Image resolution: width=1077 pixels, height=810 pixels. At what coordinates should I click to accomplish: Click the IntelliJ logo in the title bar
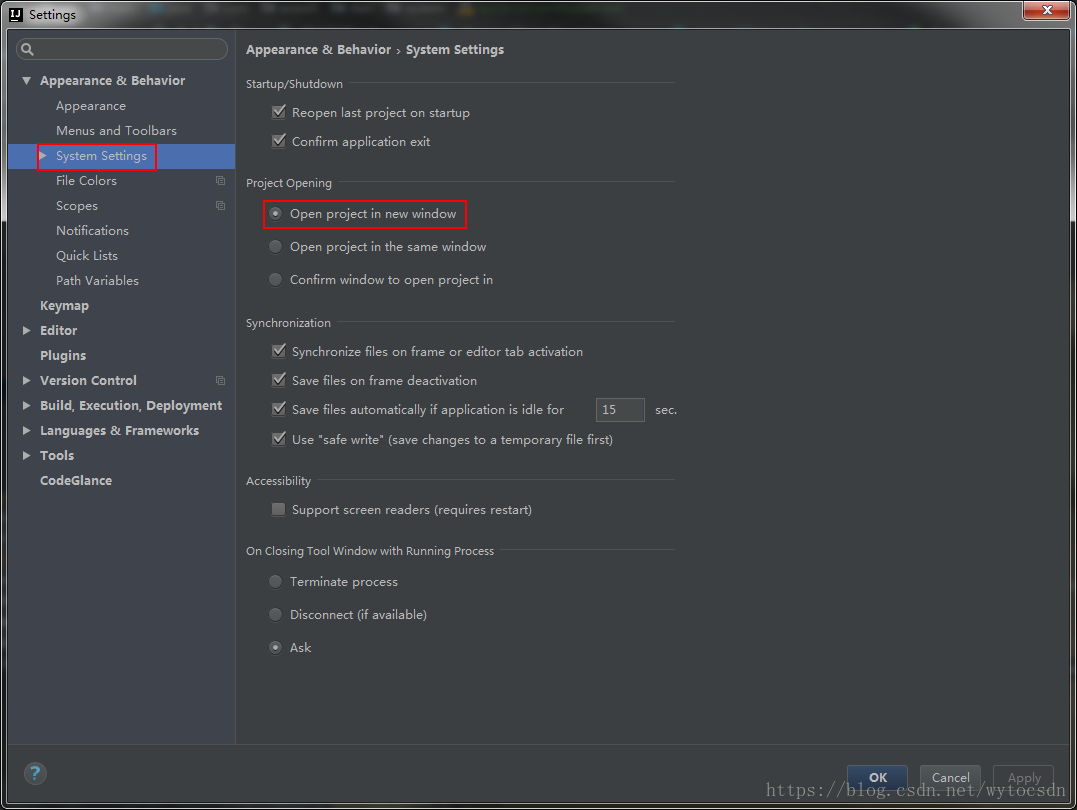[x=15, y=14]
